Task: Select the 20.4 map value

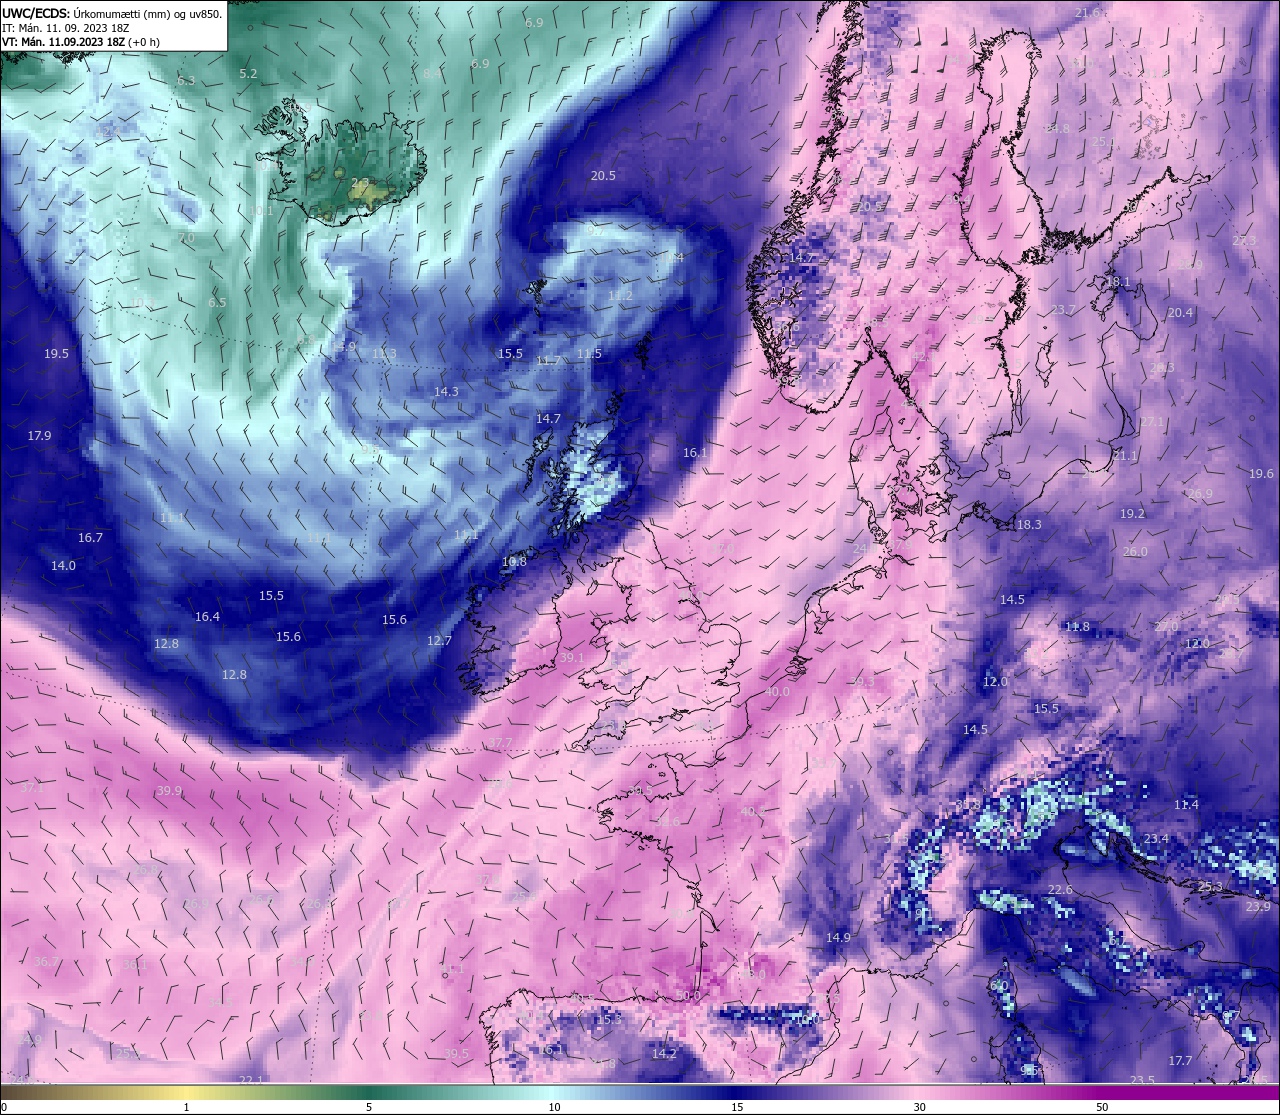Action: [x=1180, y=313]
